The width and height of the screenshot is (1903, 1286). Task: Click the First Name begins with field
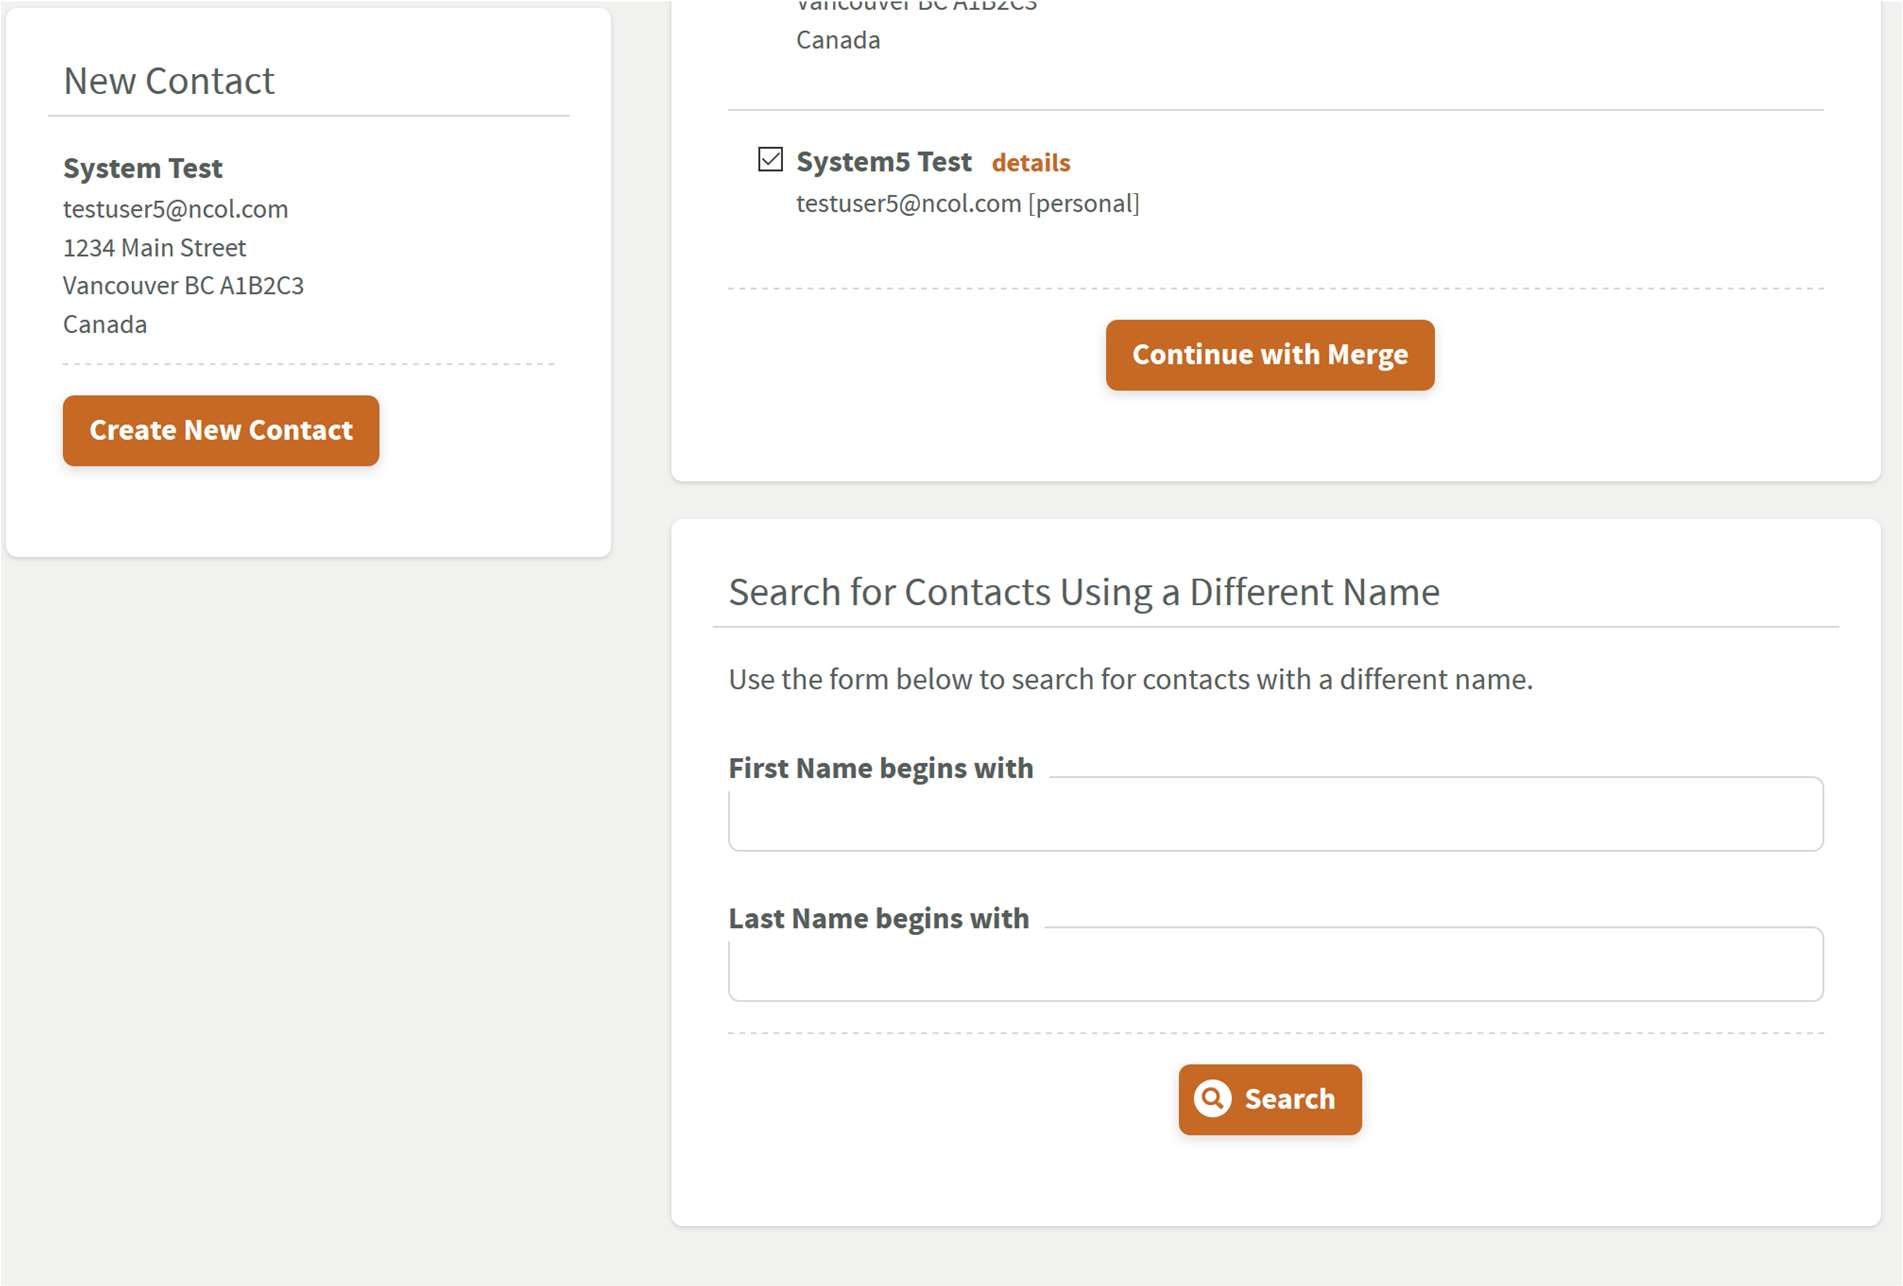point(1275,816)
